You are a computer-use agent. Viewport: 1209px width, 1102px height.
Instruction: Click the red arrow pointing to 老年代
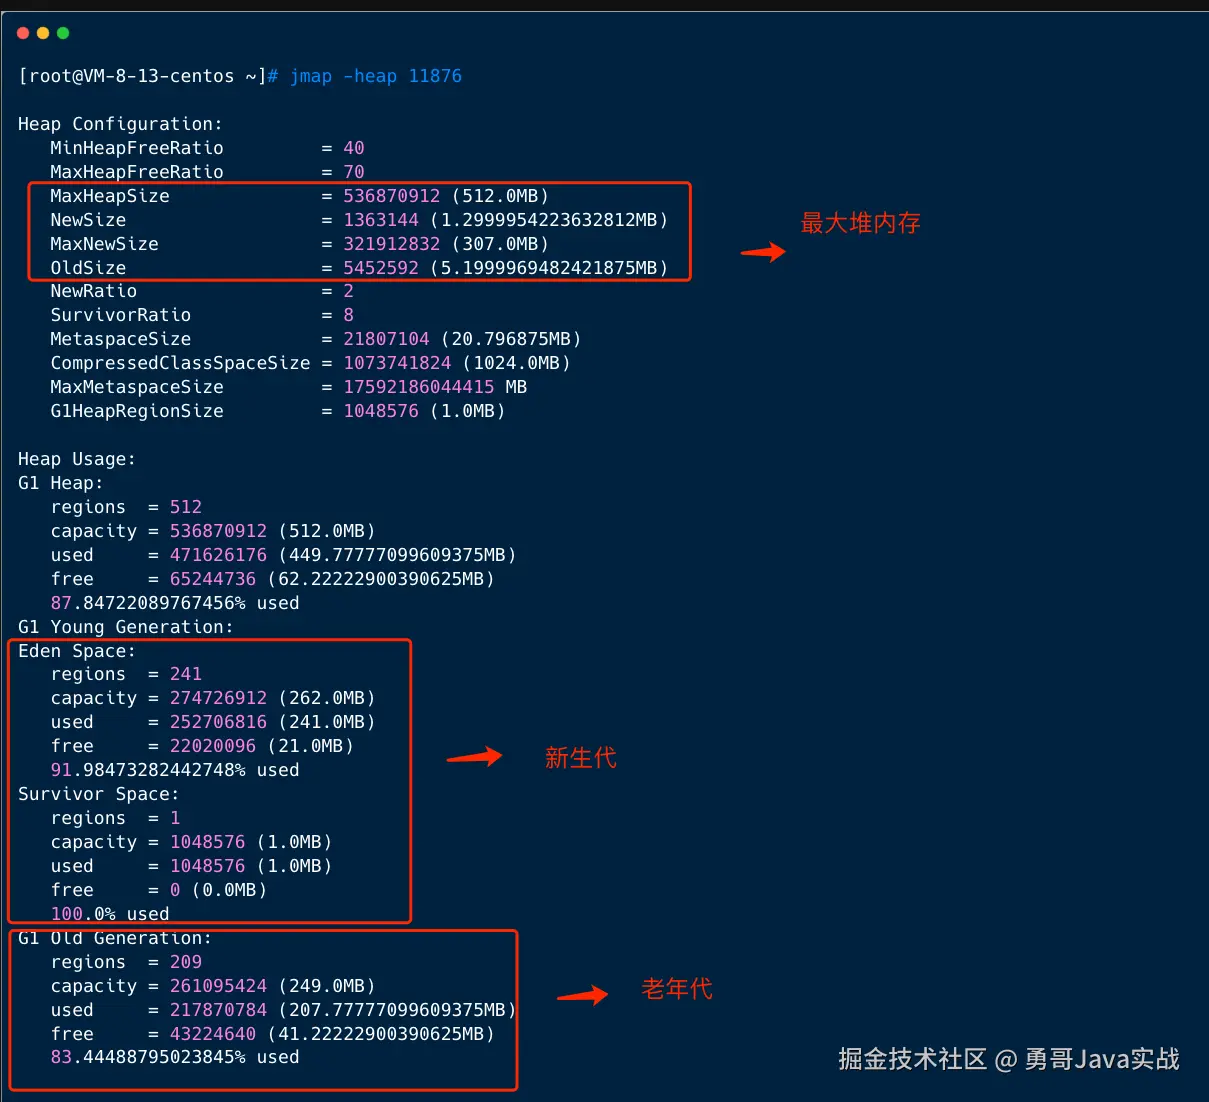click(x=582, y=994)
